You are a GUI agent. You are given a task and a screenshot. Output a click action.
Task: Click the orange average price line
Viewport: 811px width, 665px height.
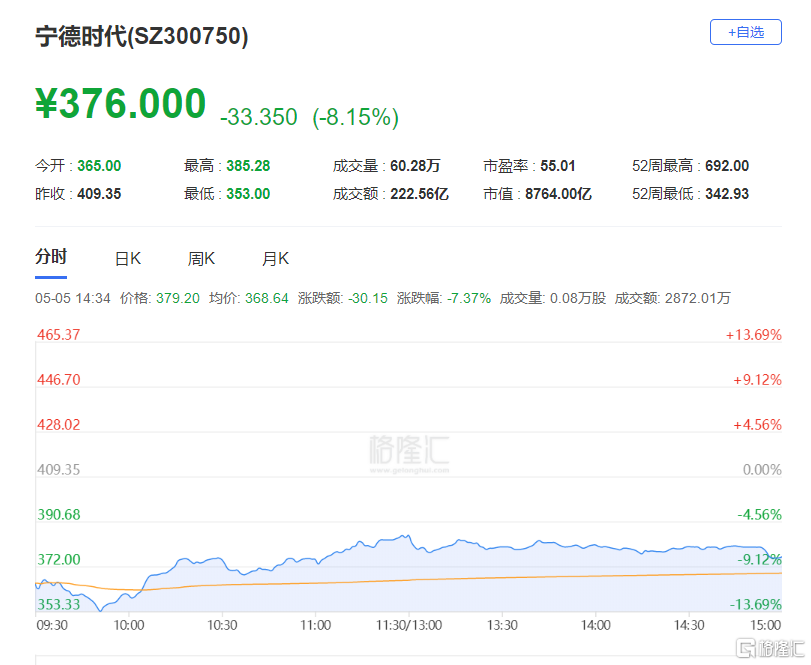[409, 580]
